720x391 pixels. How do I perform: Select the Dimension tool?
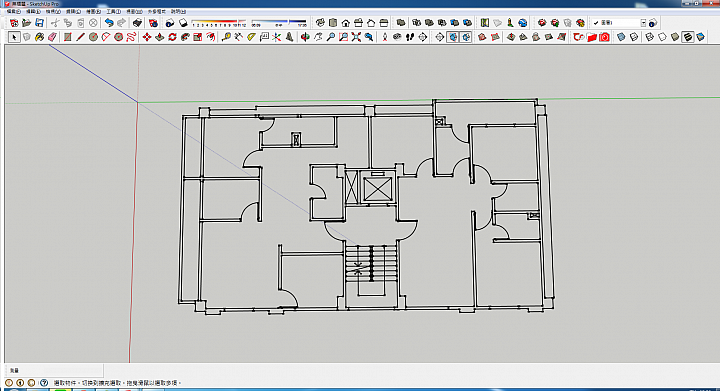coord(238,37)
